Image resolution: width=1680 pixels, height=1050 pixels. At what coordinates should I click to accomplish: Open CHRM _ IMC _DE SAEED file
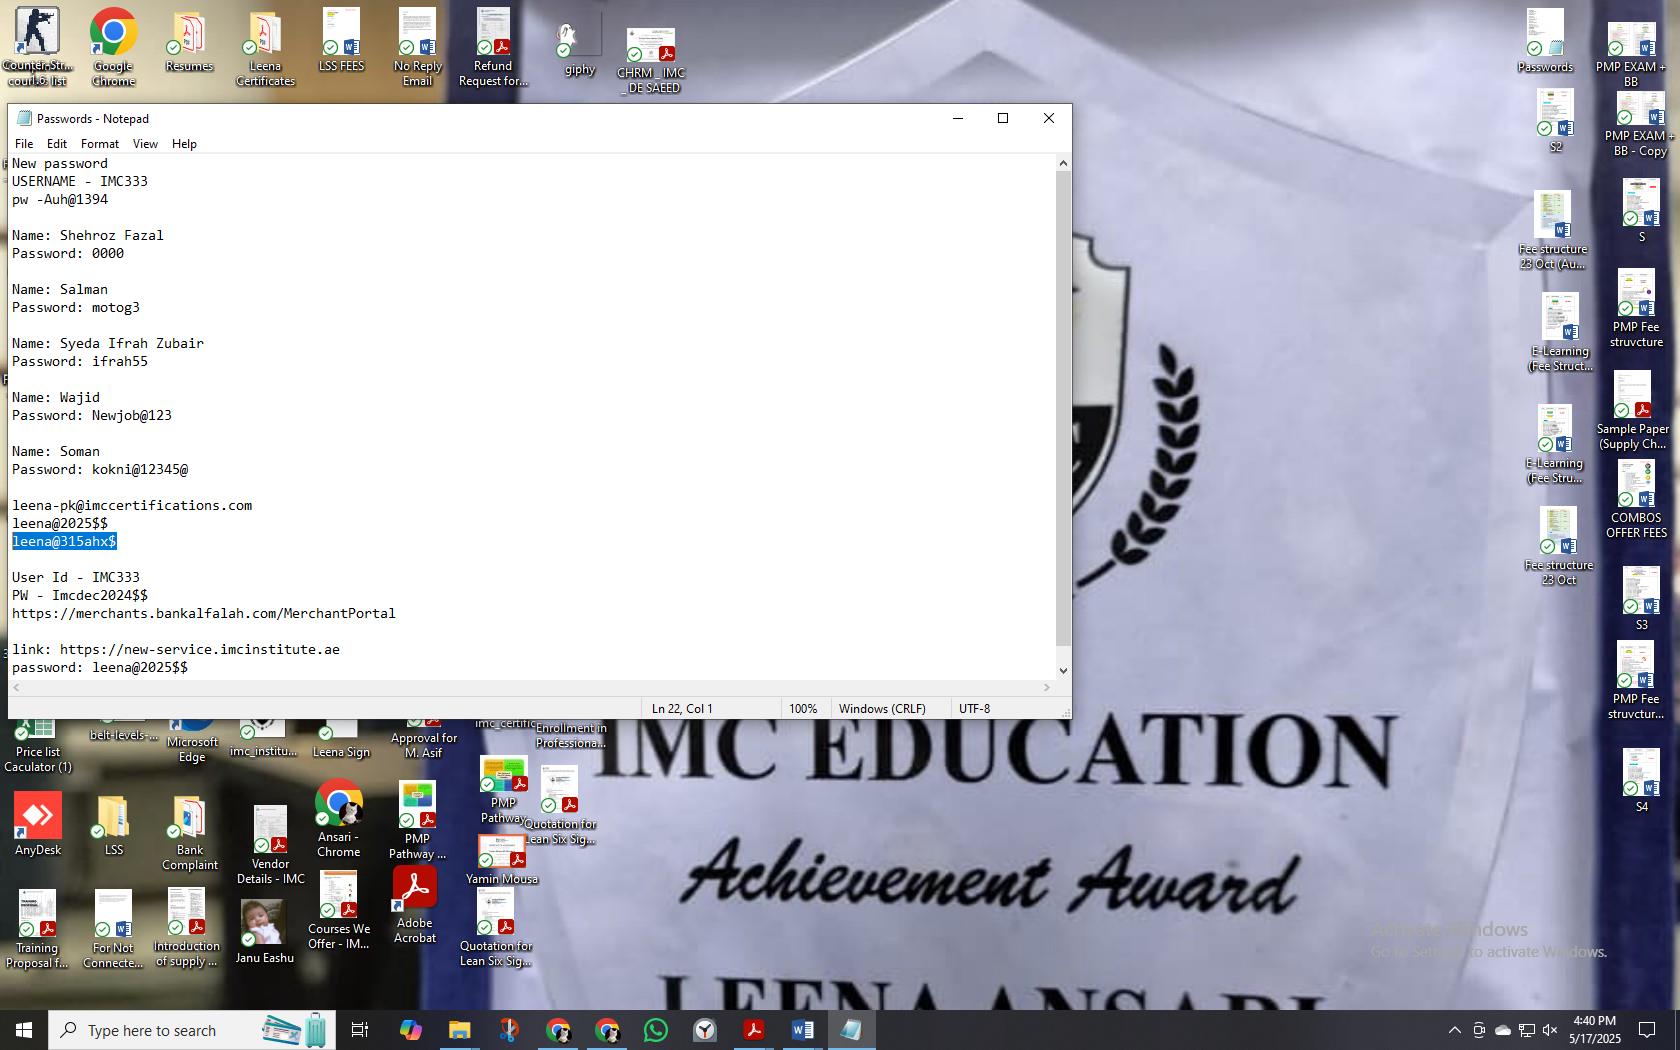[x=651, y=60]
